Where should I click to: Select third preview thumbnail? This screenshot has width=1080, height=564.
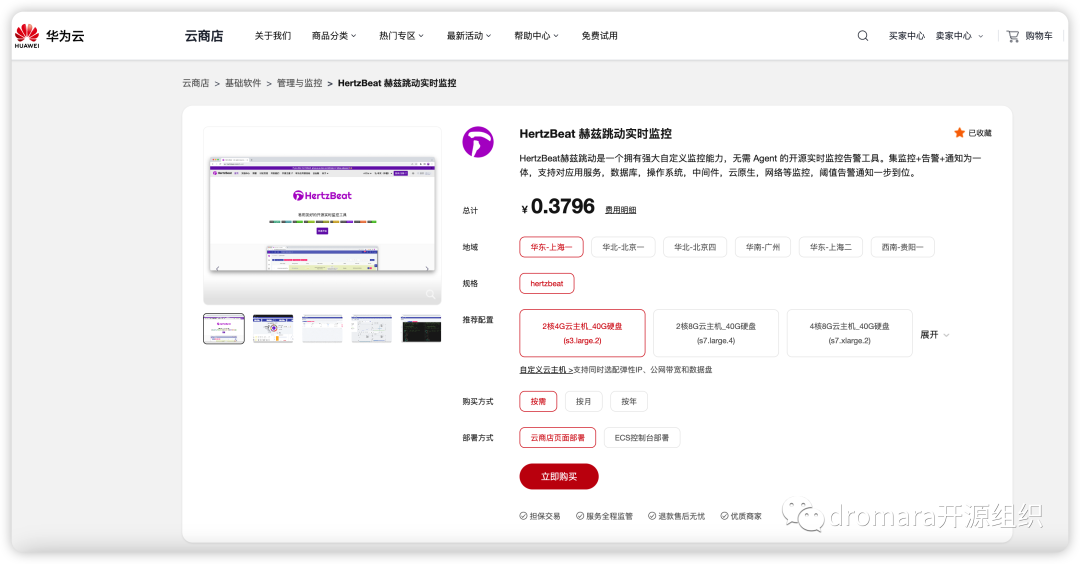click(322, 328)
